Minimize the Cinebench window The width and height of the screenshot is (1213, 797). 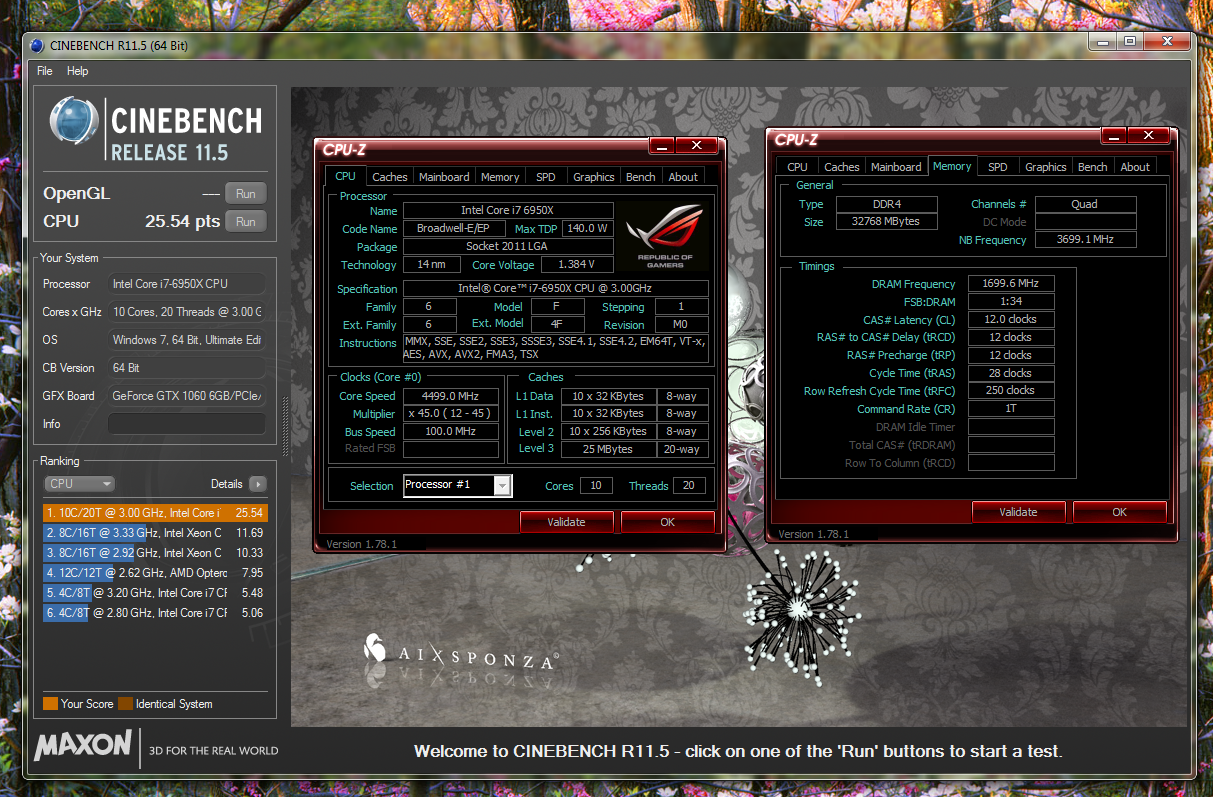point(1103,41)
